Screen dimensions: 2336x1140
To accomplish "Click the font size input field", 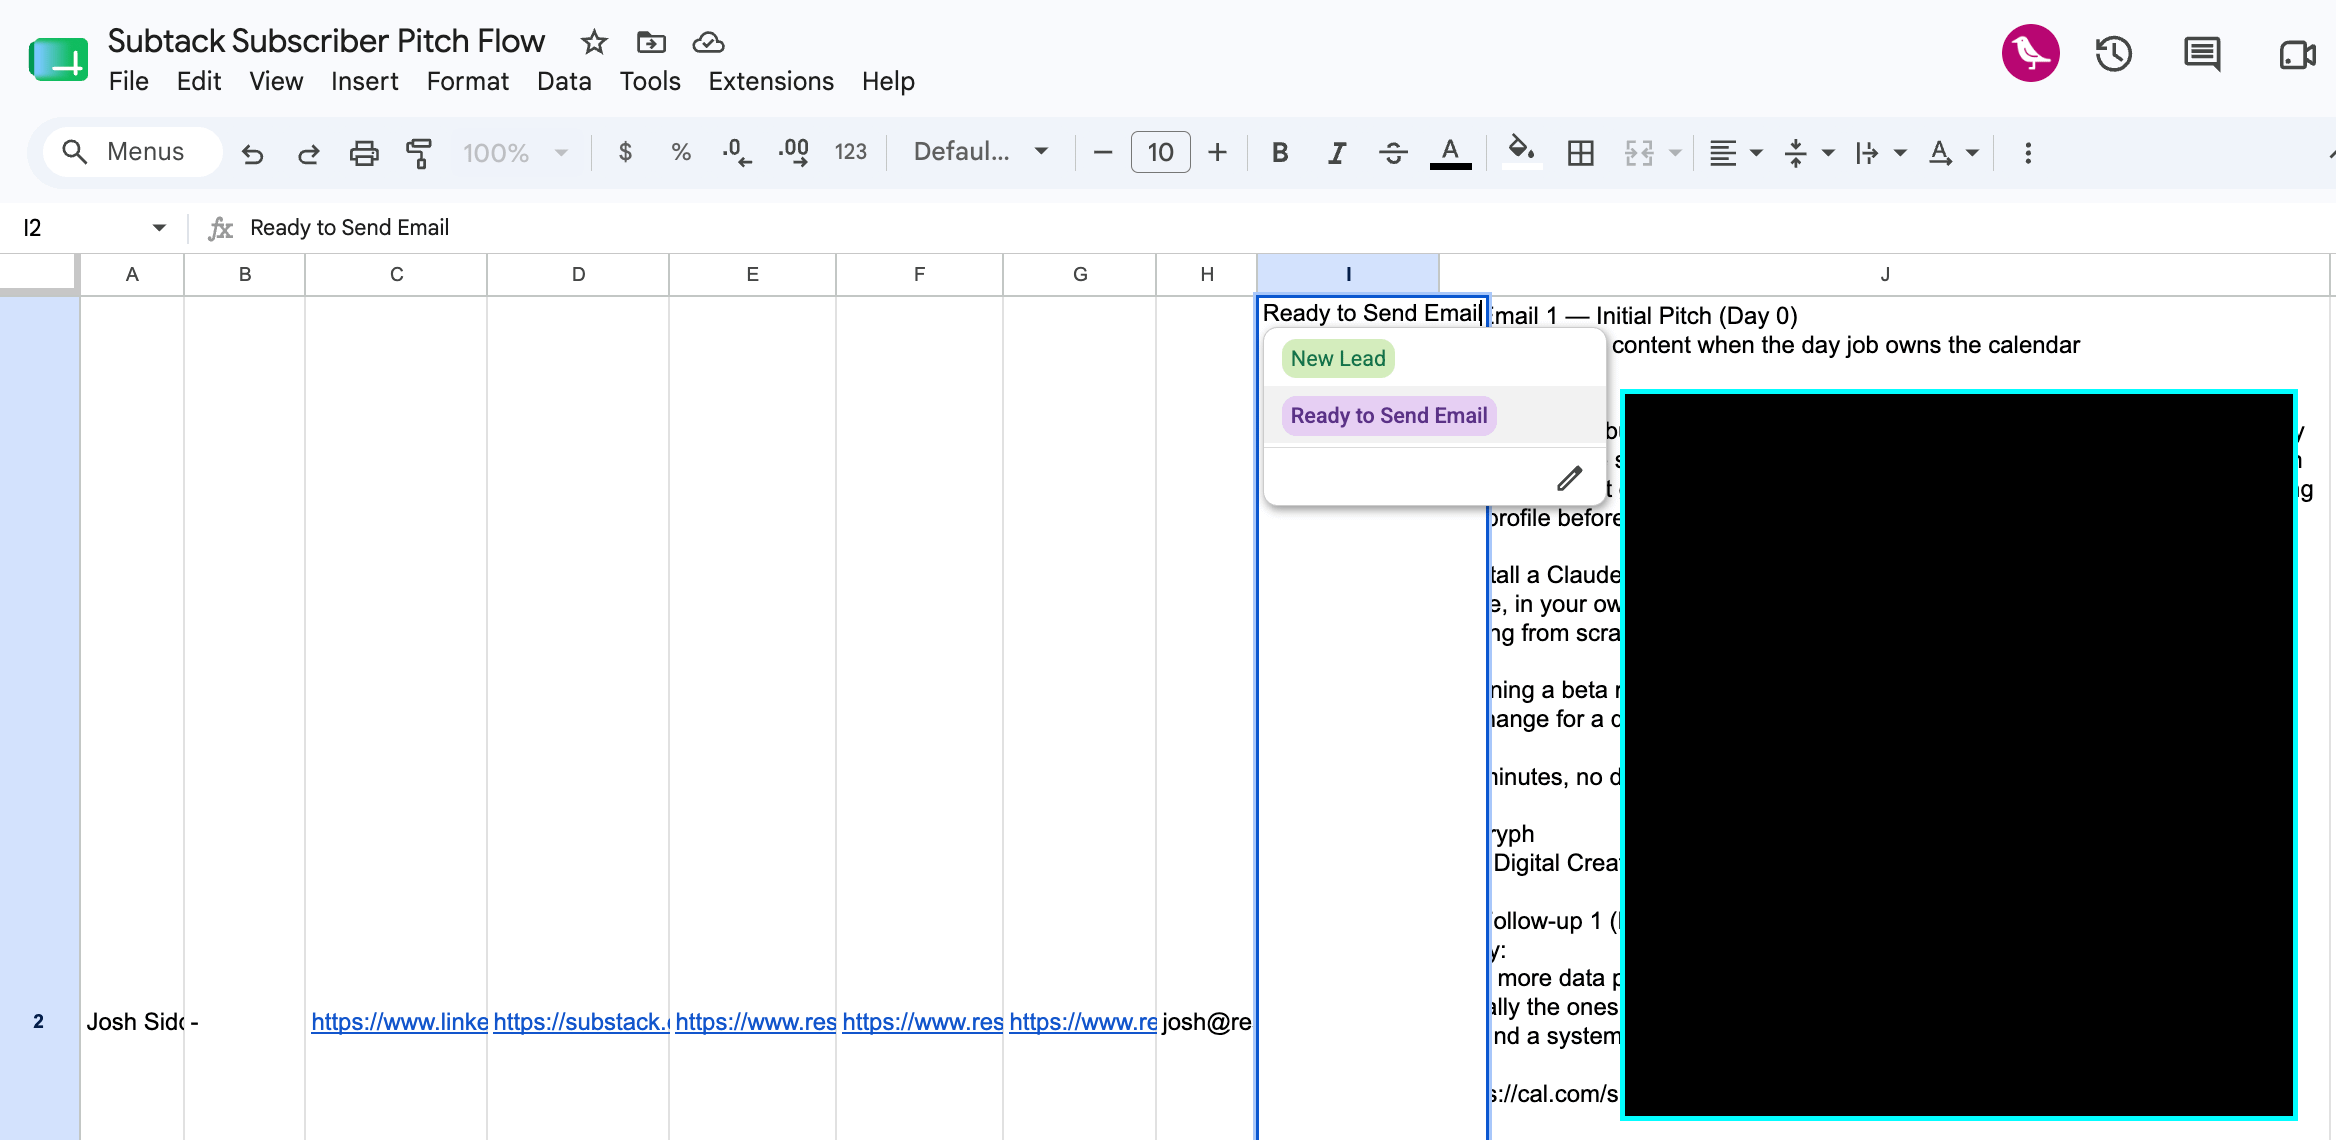I will 1160,153.
